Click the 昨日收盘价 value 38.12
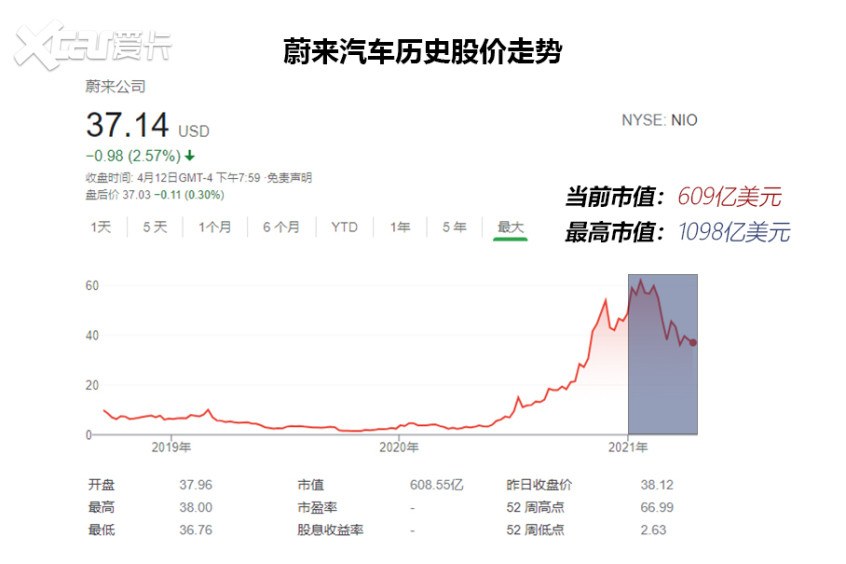 657,485
